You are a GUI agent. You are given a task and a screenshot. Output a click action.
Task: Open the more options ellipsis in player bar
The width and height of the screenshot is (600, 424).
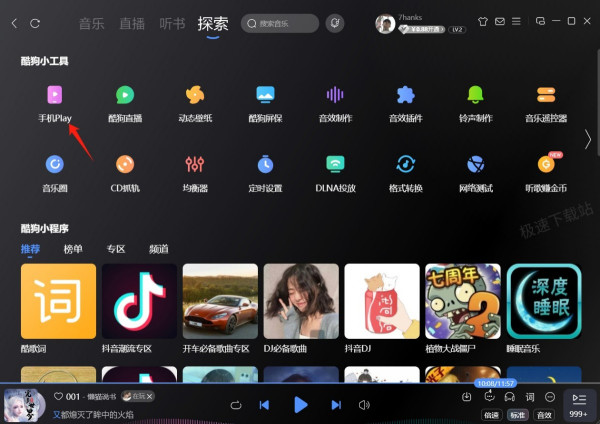tap(550, 397)
